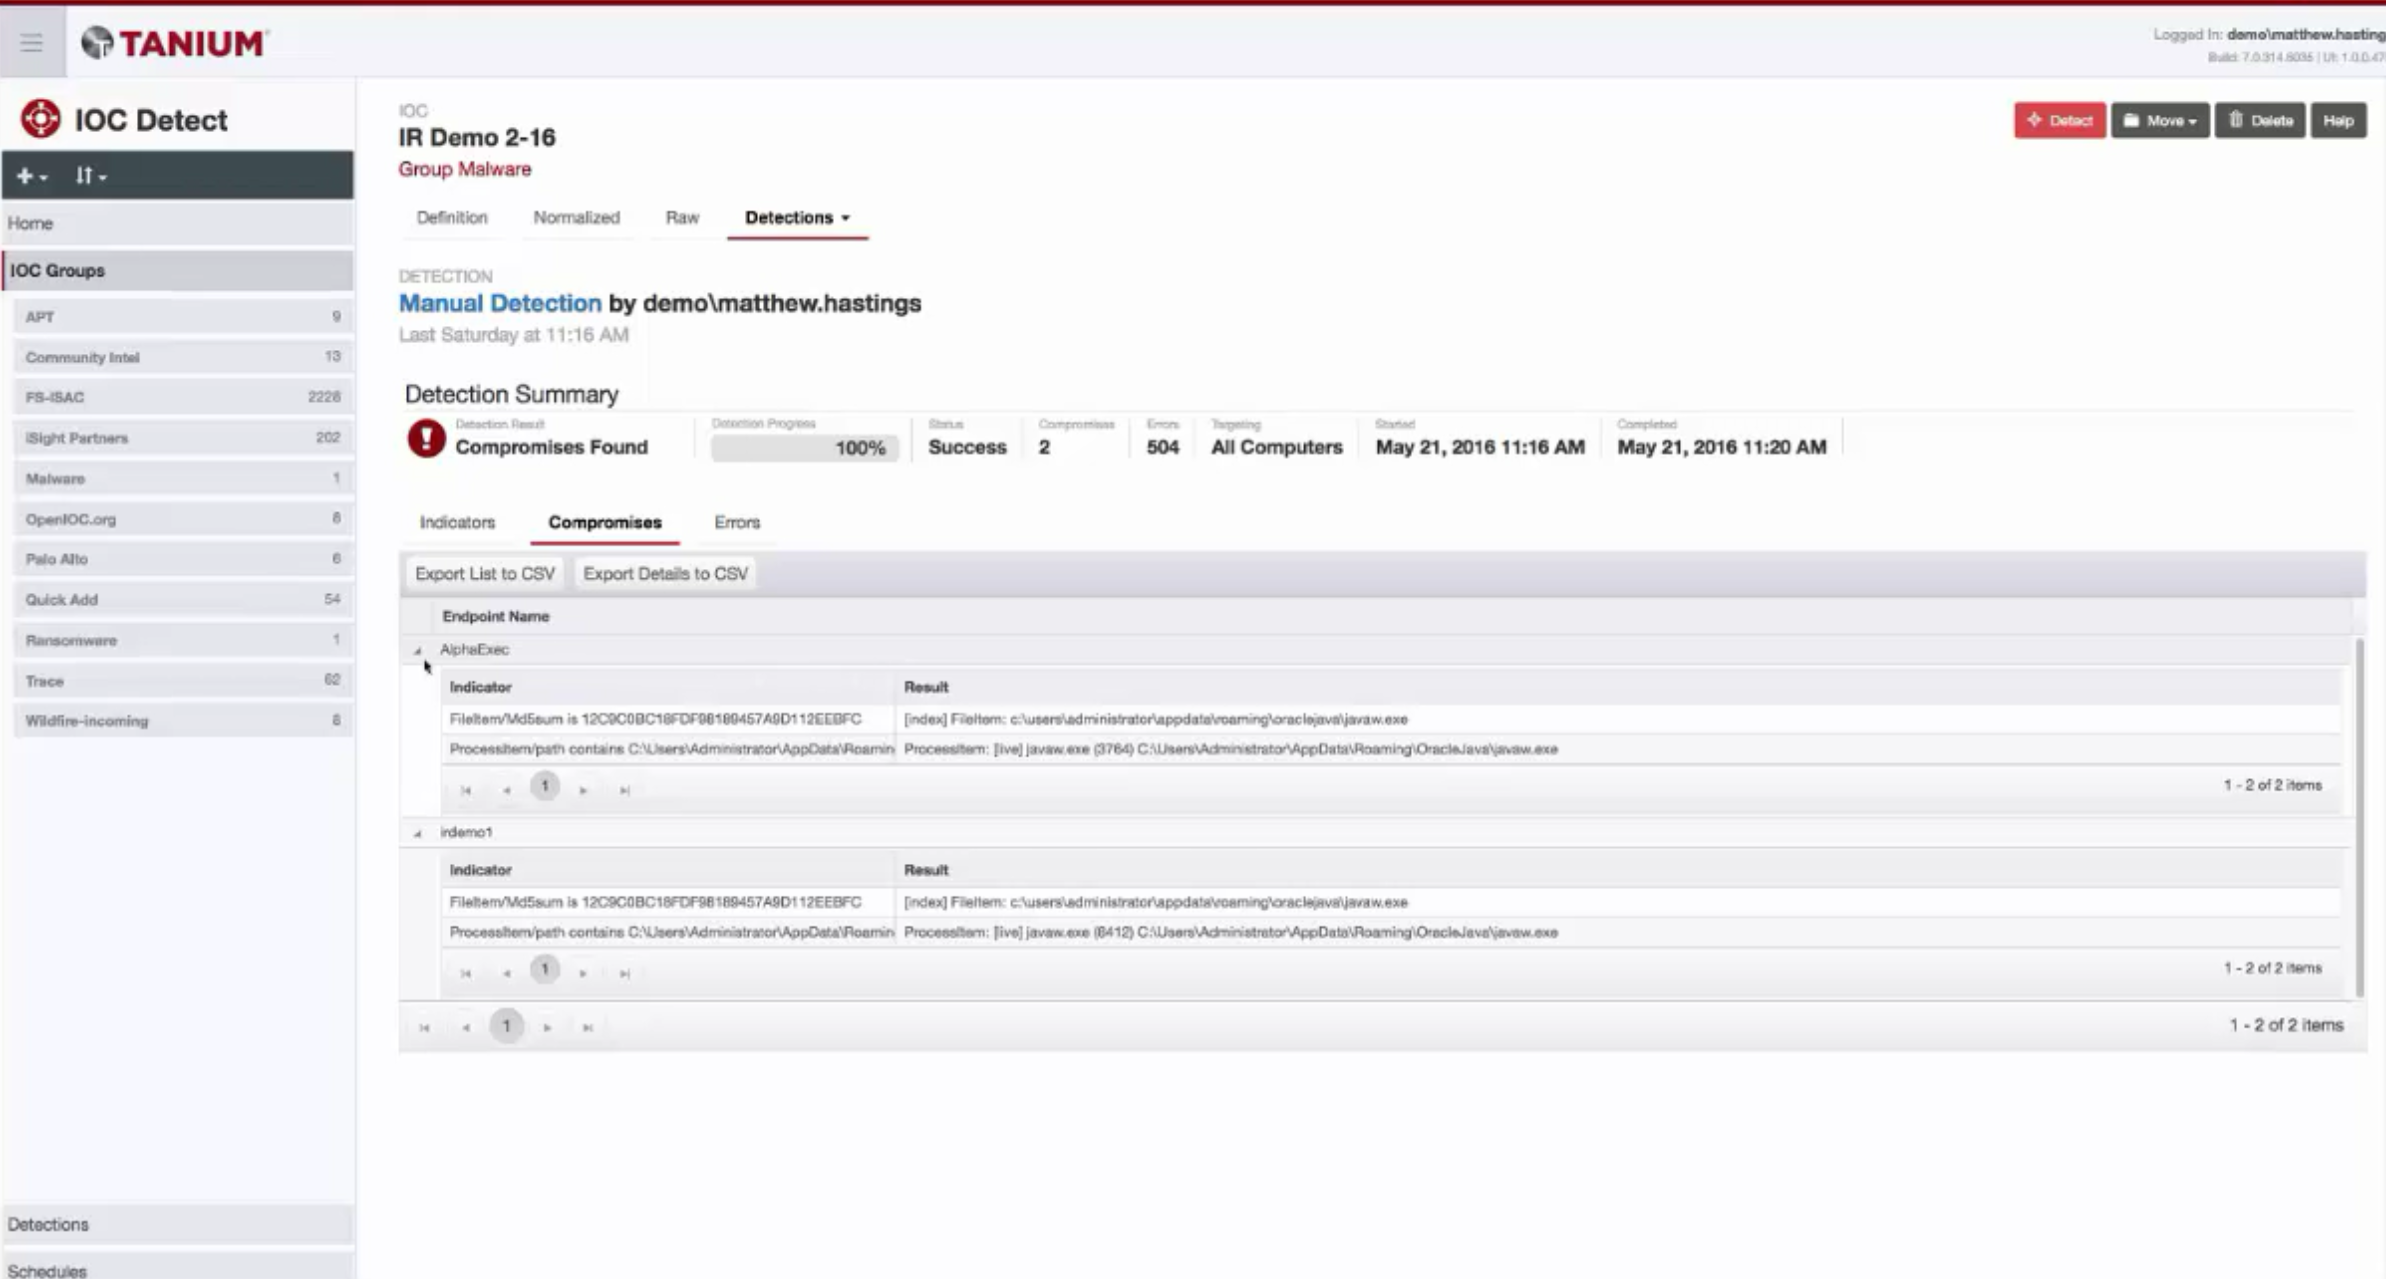Viewport: 2386px width, 1279px height.
Task: Switch to the Definition tab
Action: click(x=452, y=217)
